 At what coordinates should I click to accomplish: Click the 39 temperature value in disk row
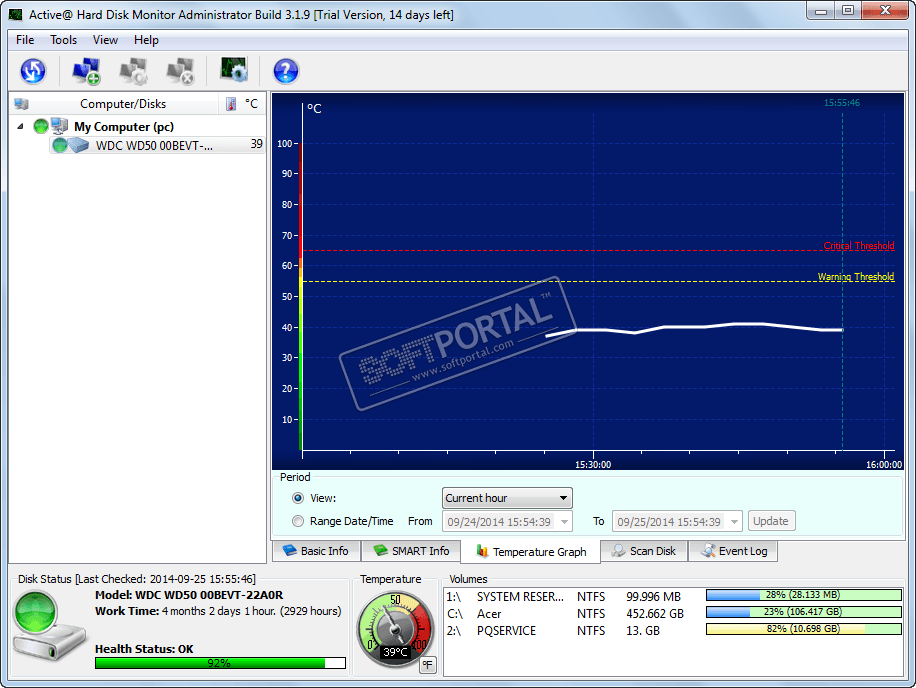256,144
